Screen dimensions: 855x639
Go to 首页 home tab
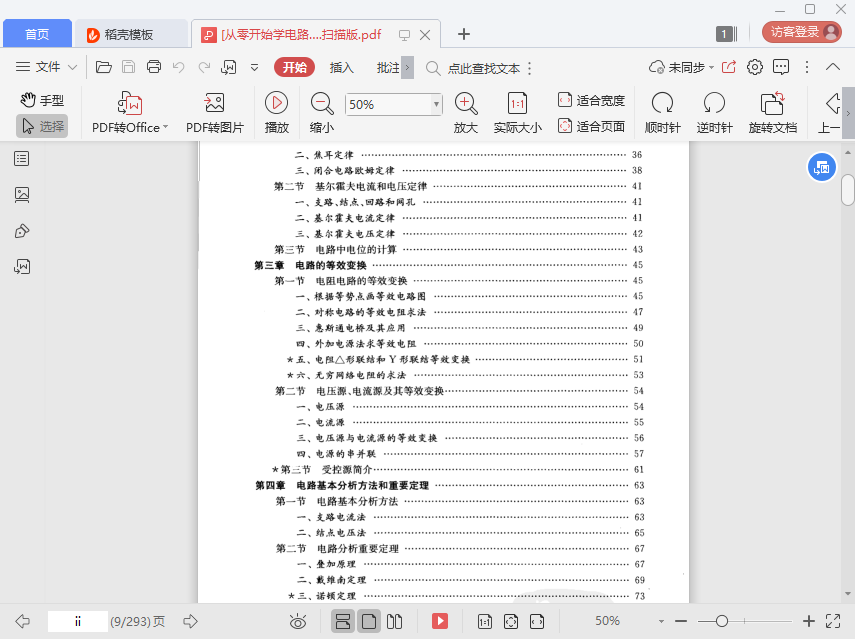click(x=37, y=34)
